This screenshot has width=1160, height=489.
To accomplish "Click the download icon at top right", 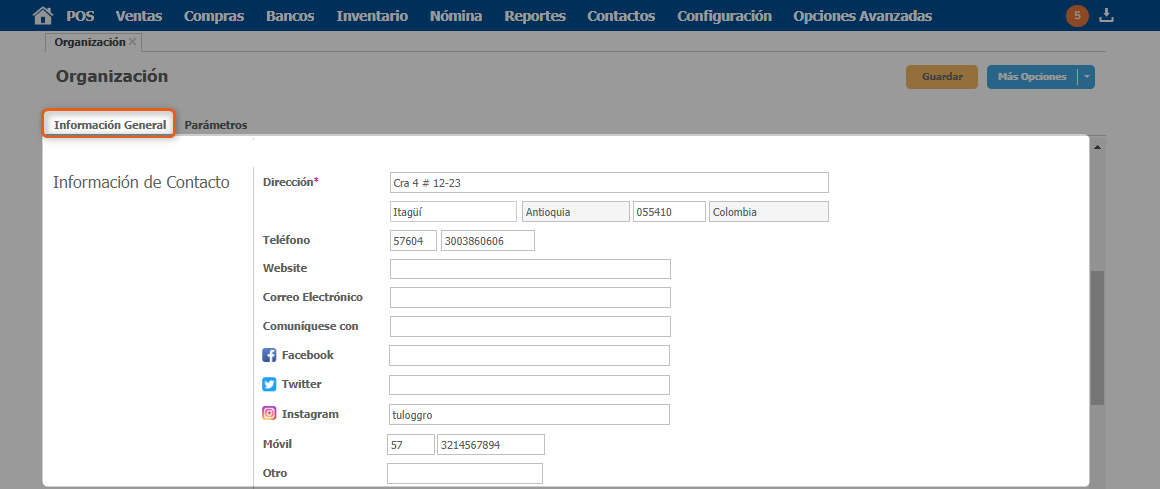I will (x=1106, y=16).
